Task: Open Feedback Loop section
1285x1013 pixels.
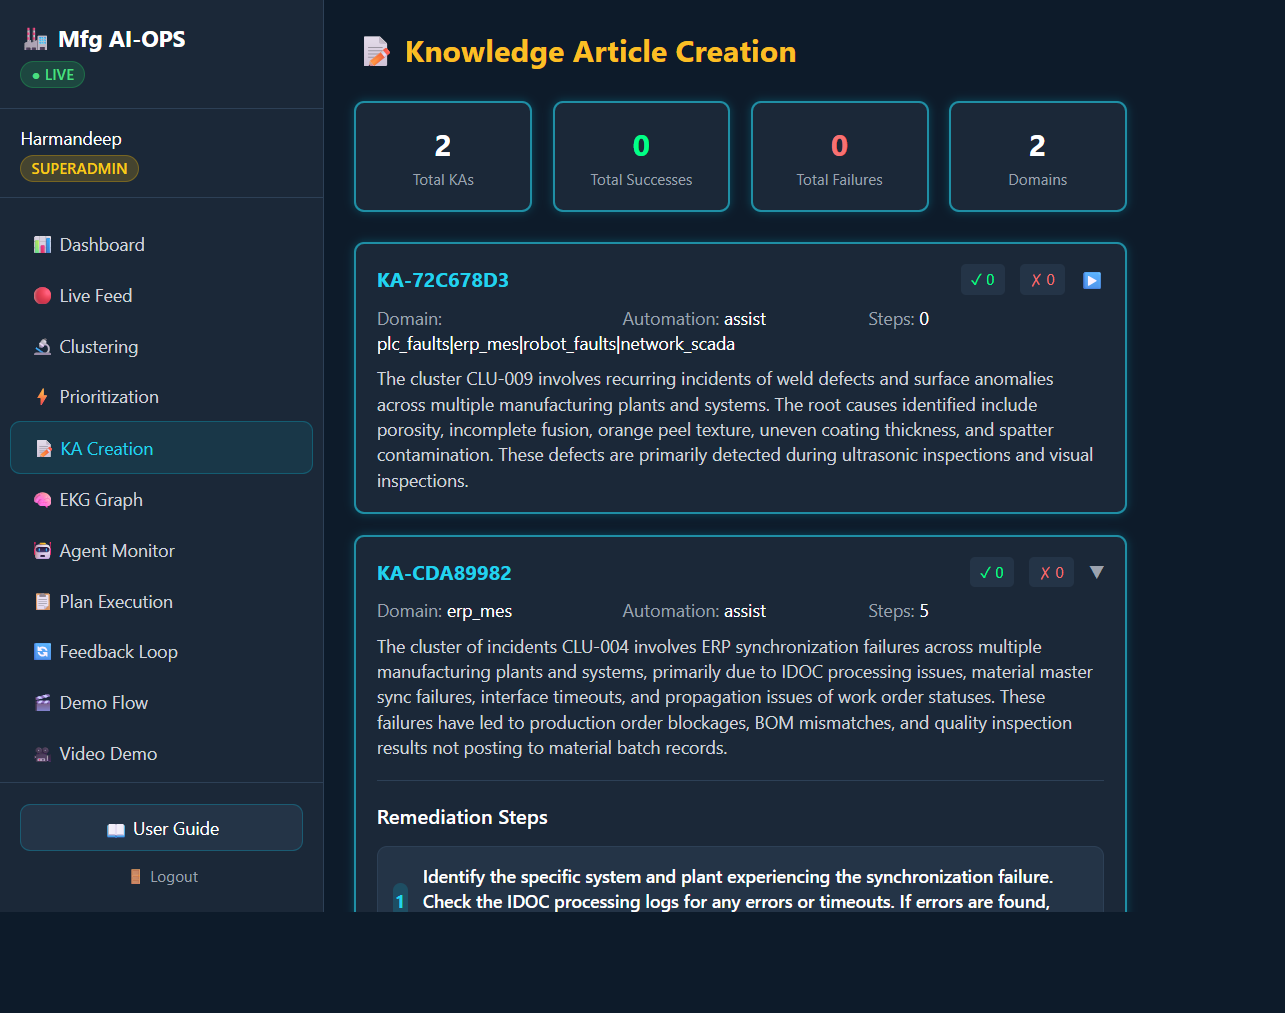Action: 161,652
